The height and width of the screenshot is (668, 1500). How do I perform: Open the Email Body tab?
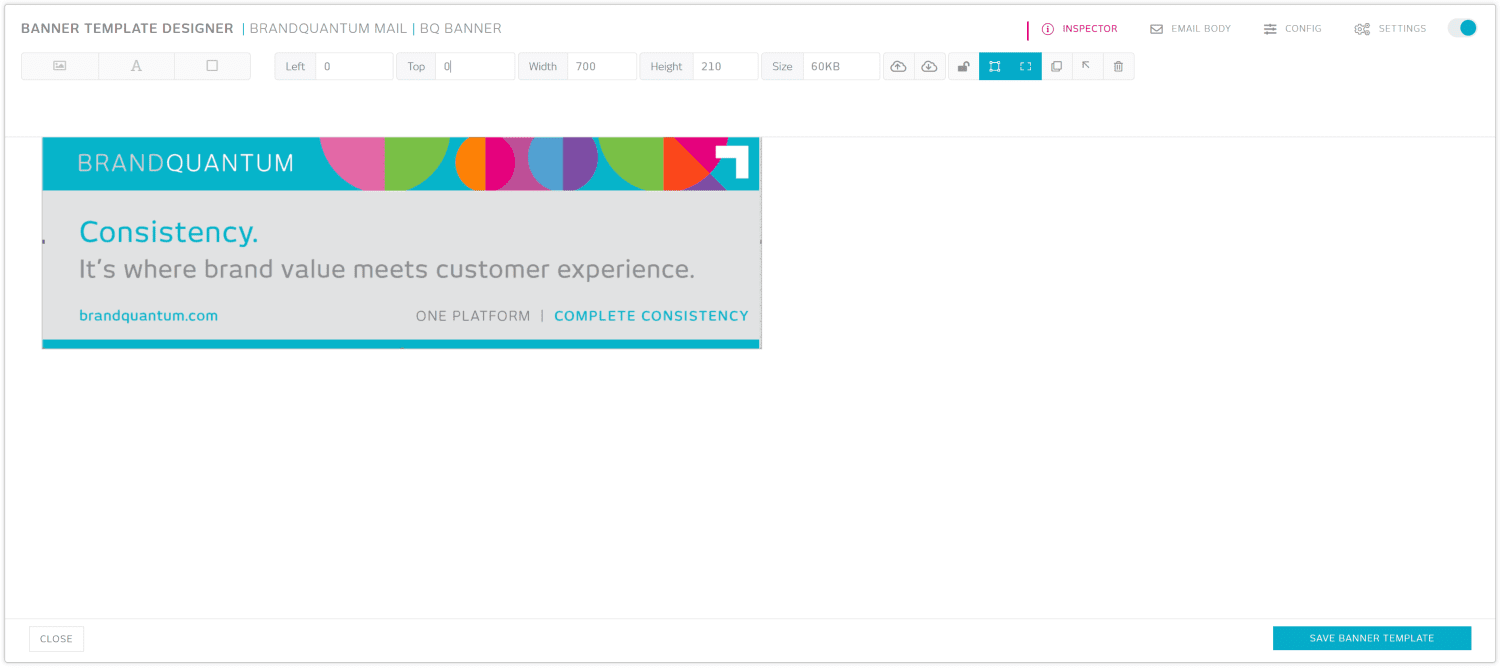pos(1190,29)
